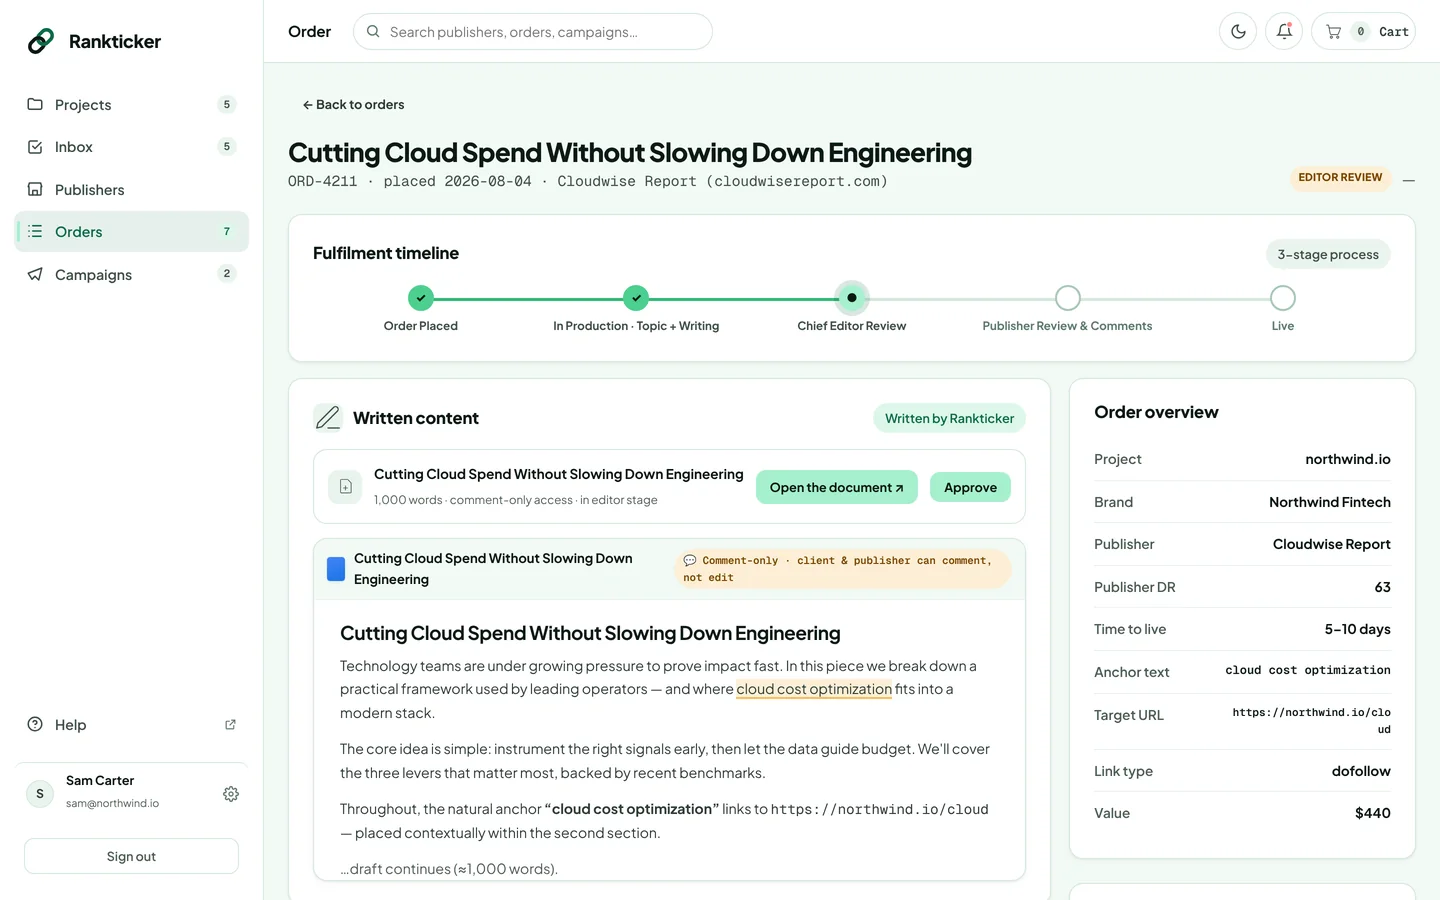Image resolution: width=1440 pixels, height=900 pixels.
Task: Click the $440 order value
Action: coord(1372,814)
